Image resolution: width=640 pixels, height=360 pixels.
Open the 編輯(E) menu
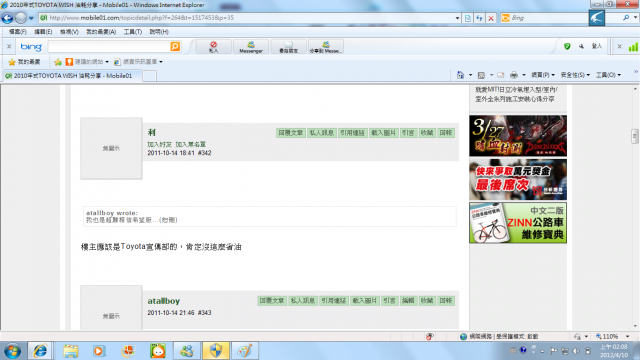point(43,32)
